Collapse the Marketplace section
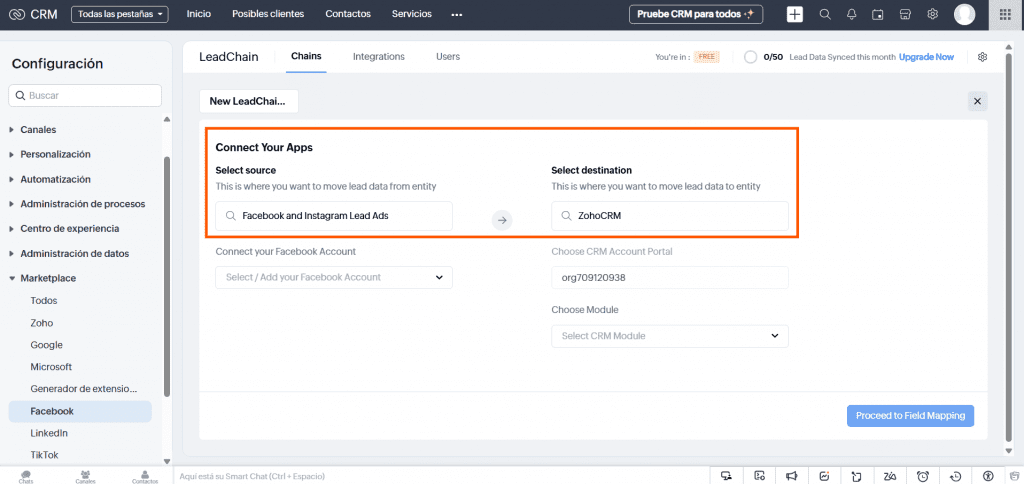This screenshot has height=484, width=1024. 48,278
